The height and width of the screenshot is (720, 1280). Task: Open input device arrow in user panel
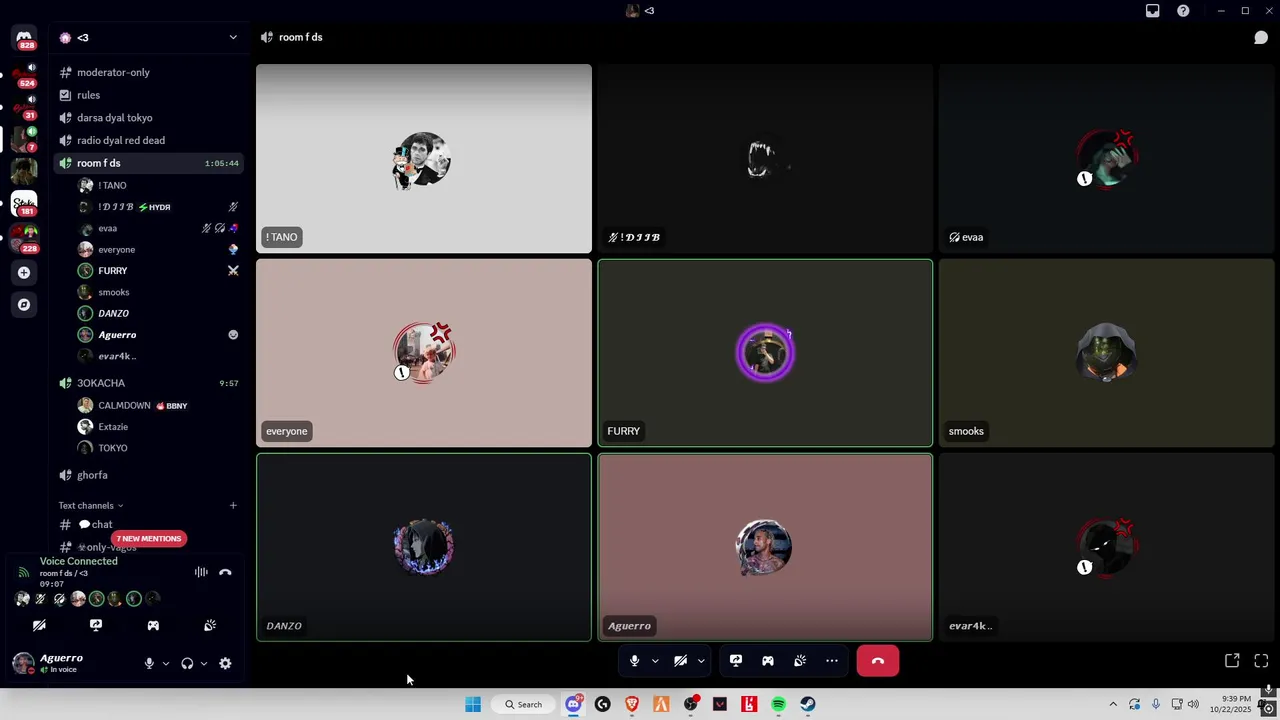point(166,663)
